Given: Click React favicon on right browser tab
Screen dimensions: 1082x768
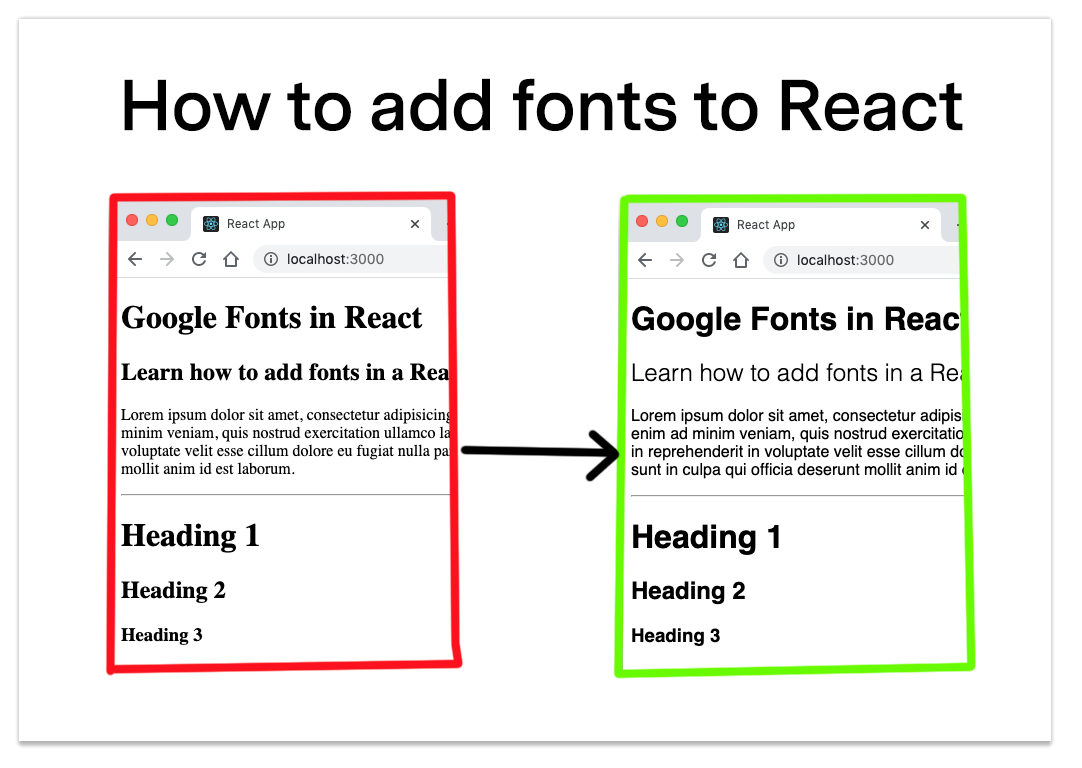Looking at the screenshot, I should coord(721,225).
